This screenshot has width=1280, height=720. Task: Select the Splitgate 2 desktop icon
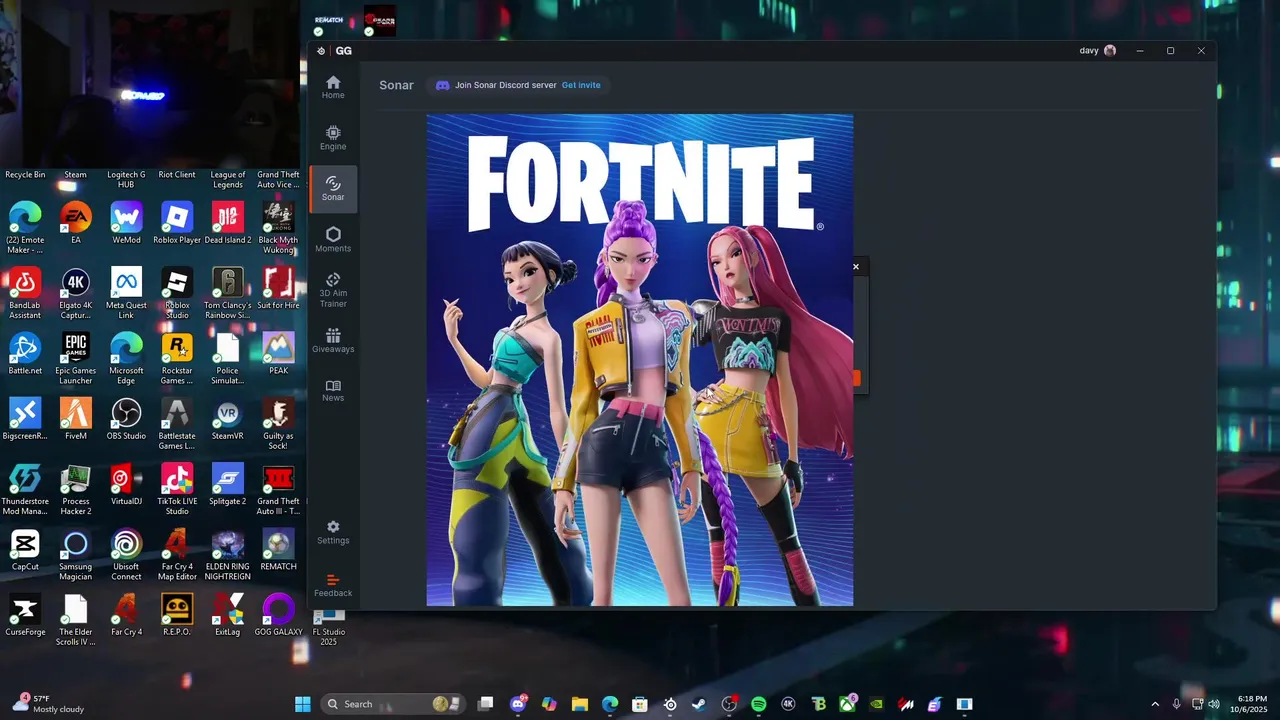tap(228, 484)
